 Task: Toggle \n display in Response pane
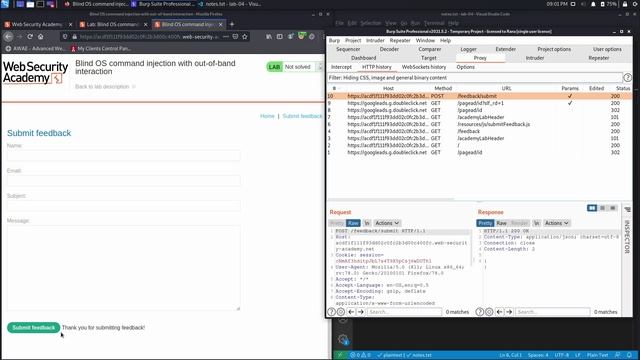(x=536, y=223)
